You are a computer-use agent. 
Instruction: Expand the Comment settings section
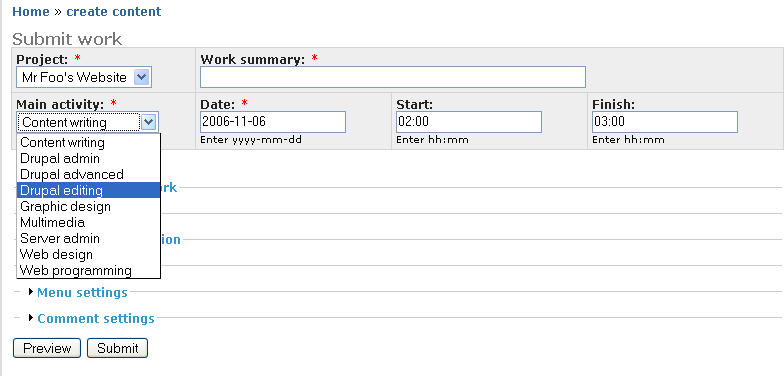96,318
